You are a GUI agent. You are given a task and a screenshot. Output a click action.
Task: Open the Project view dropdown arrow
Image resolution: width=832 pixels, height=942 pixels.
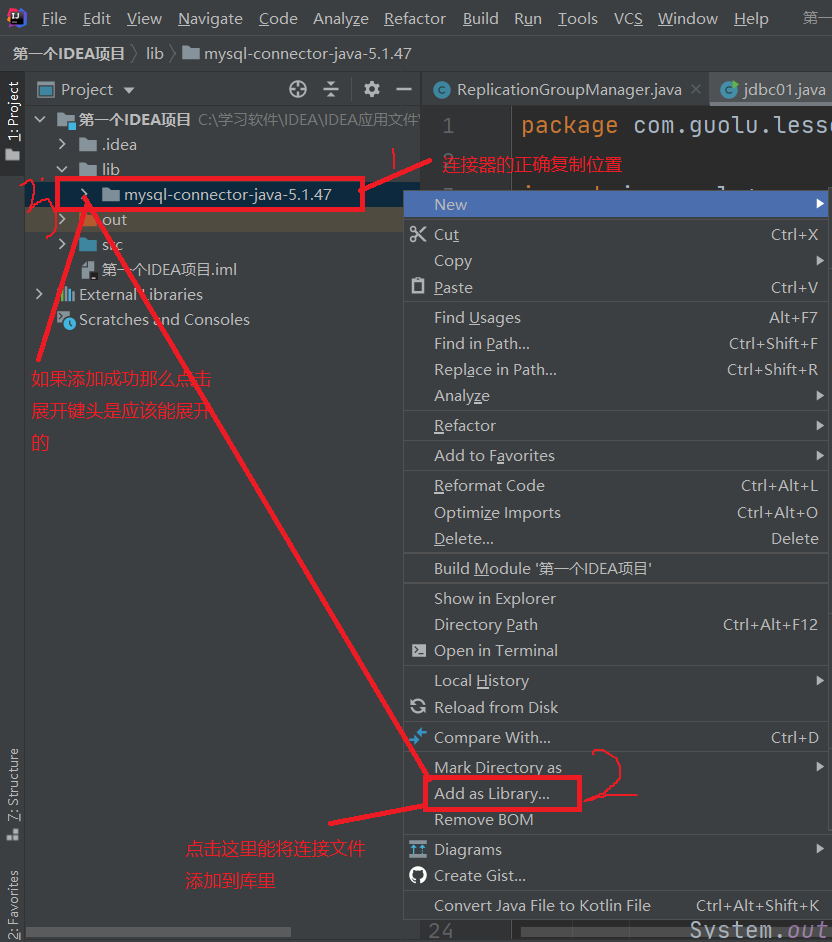tap(129, 90)
